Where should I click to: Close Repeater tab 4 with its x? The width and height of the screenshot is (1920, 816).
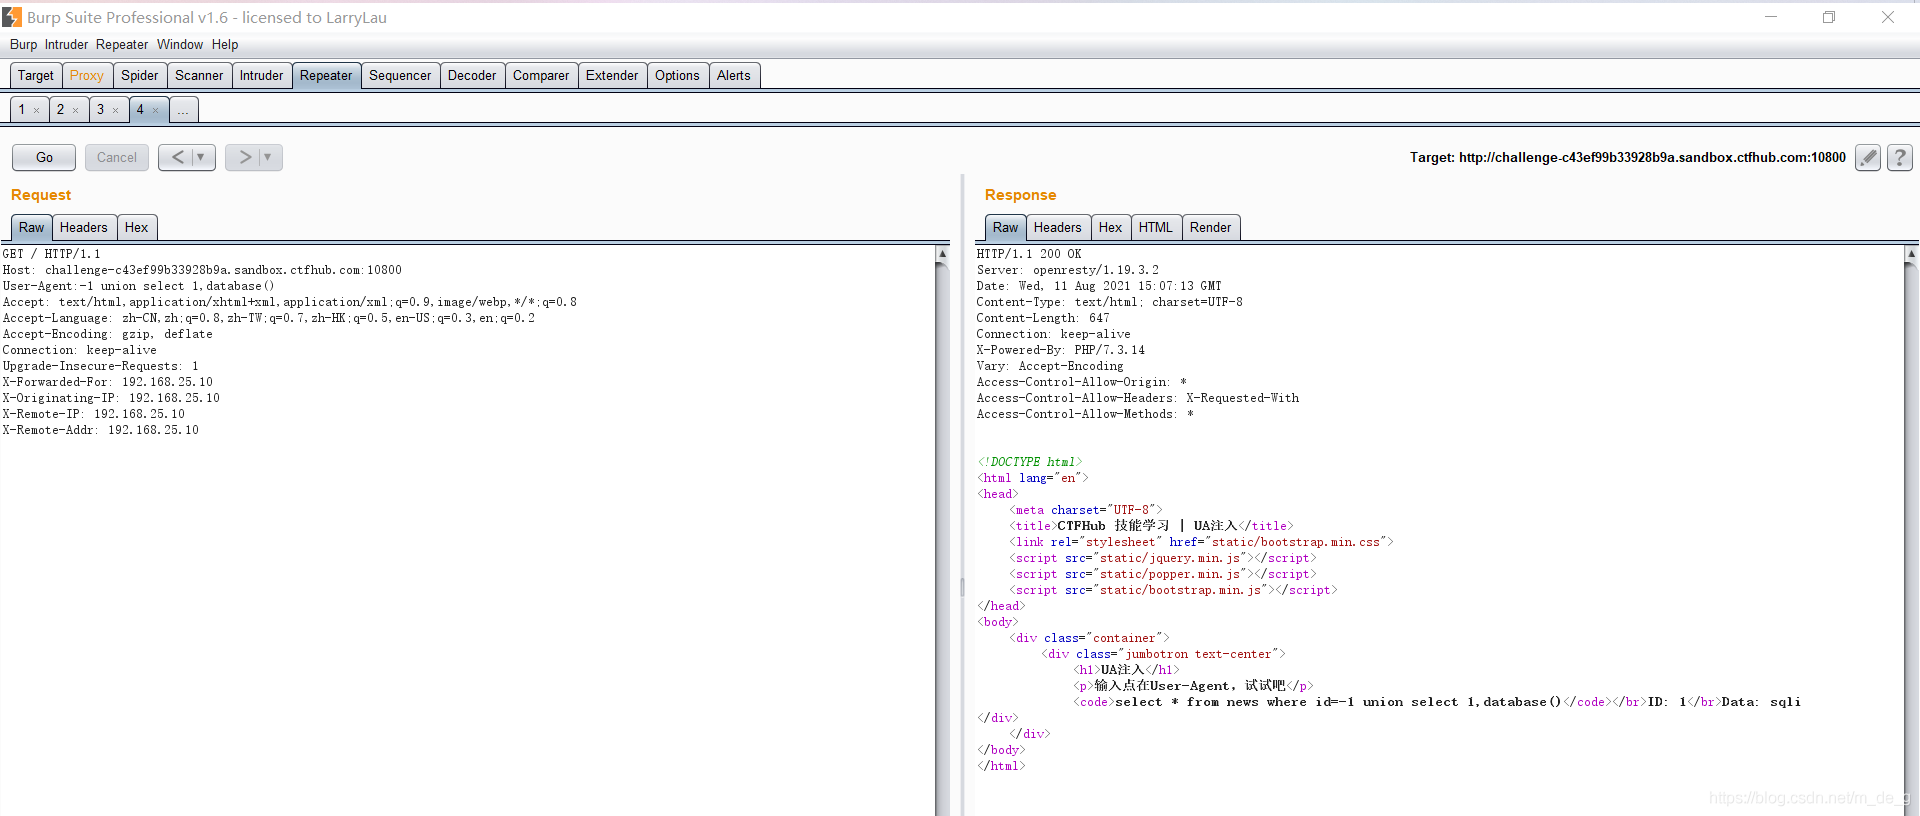pyautogui.click(x=156, y=110)
